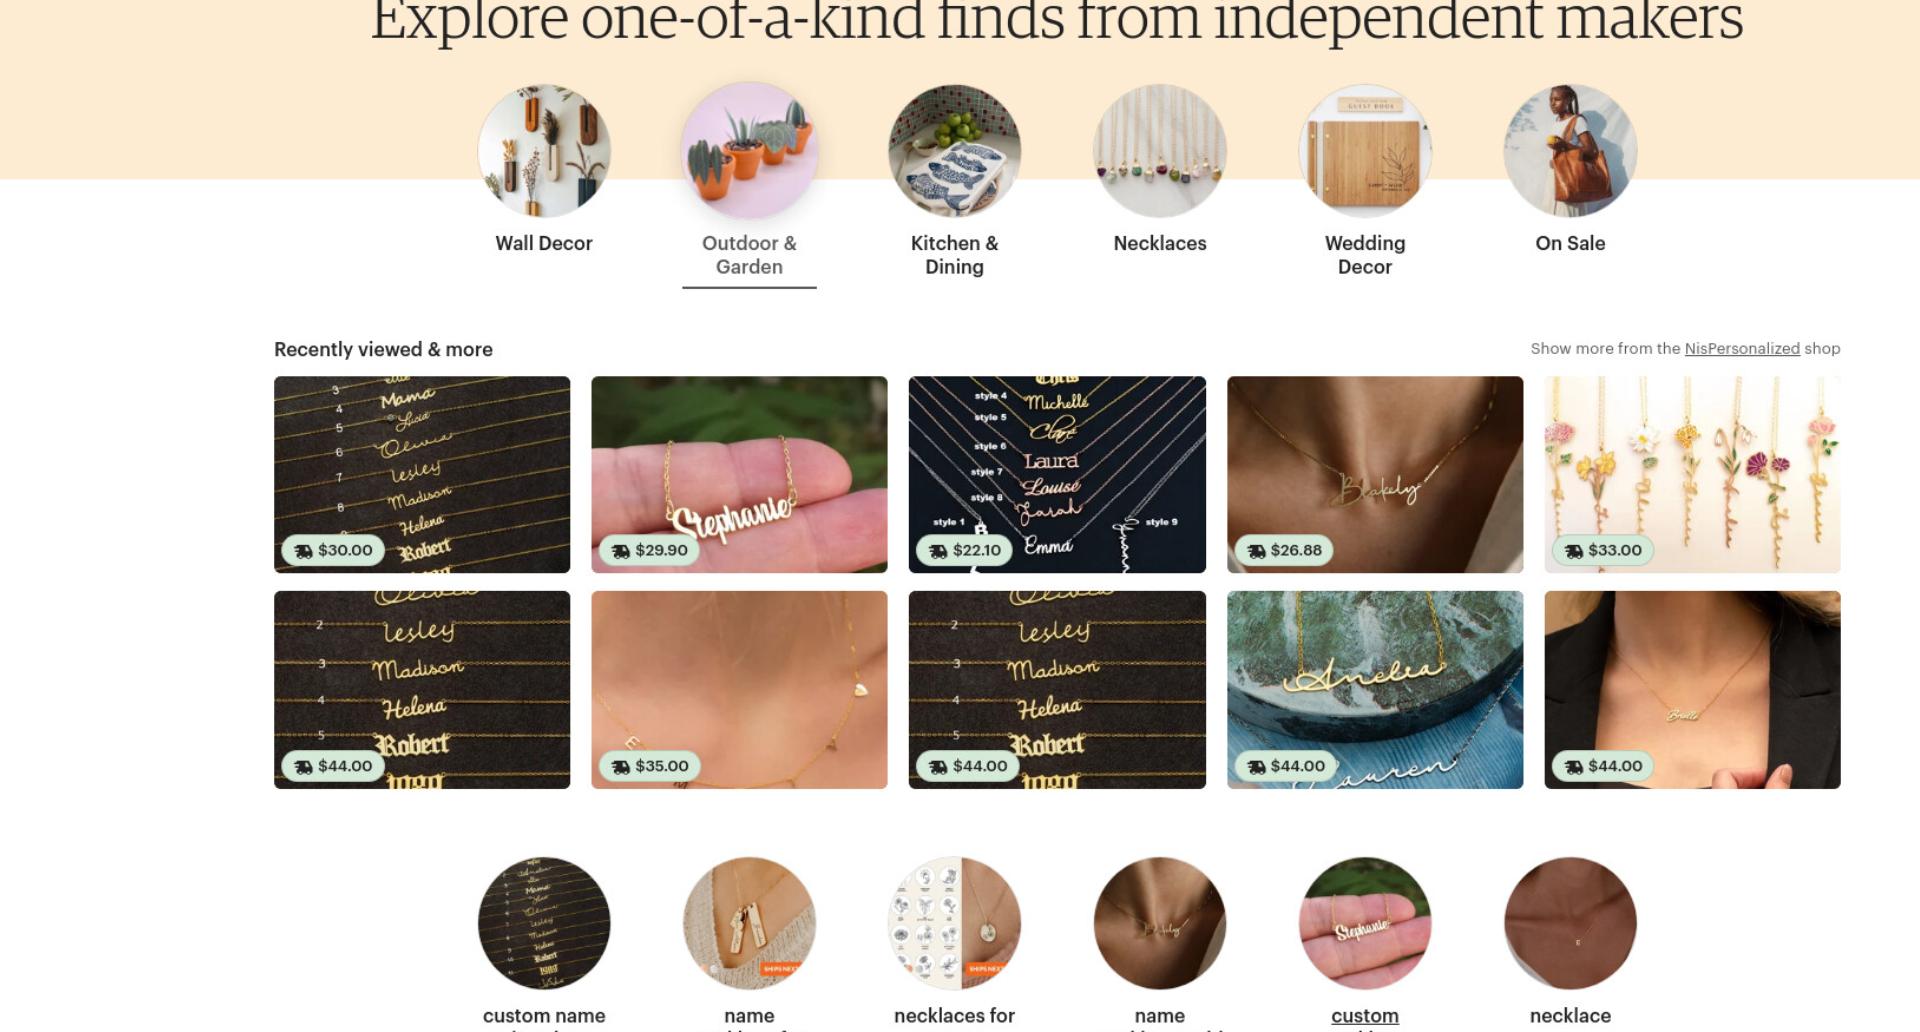Visit the NisPersonalized shop link
The image size is (1920, 1032).
tap(1742, 348)
